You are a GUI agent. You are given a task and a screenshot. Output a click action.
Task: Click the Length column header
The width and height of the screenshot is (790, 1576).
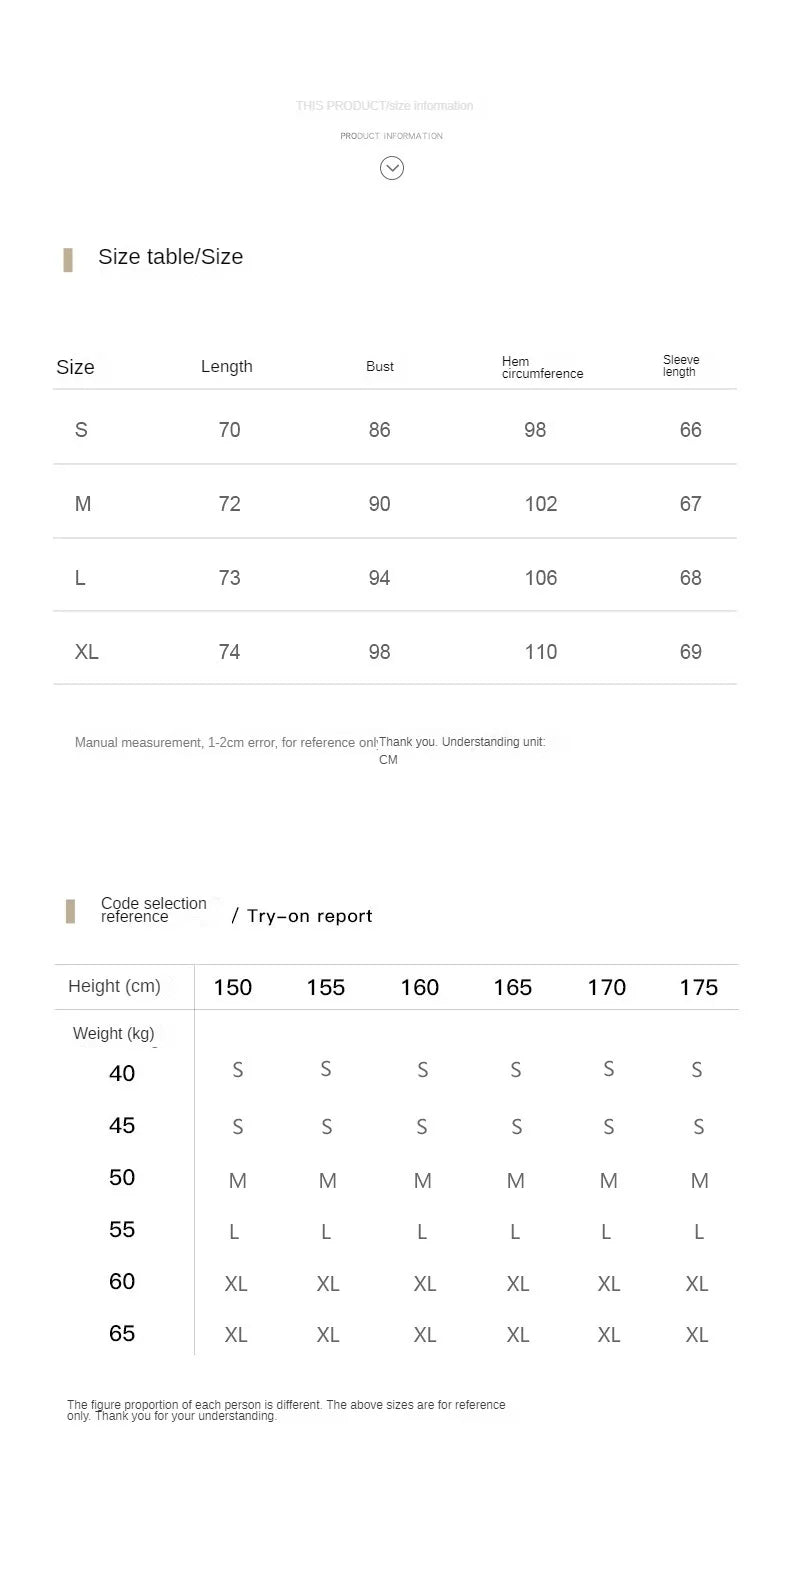click(227, 366)
